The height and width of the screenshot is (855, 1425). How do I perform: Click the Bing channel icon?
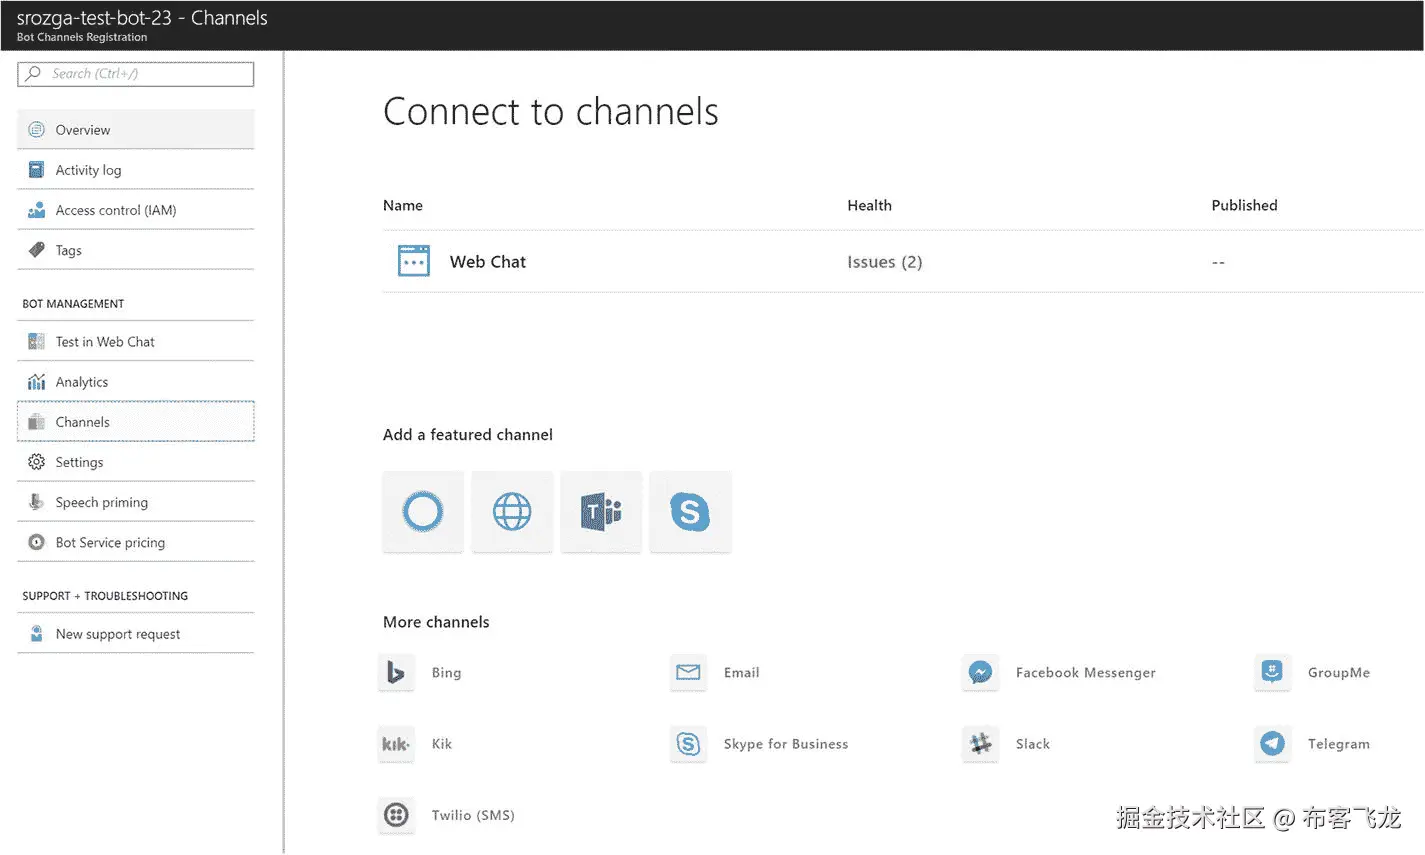pos(396,673)
